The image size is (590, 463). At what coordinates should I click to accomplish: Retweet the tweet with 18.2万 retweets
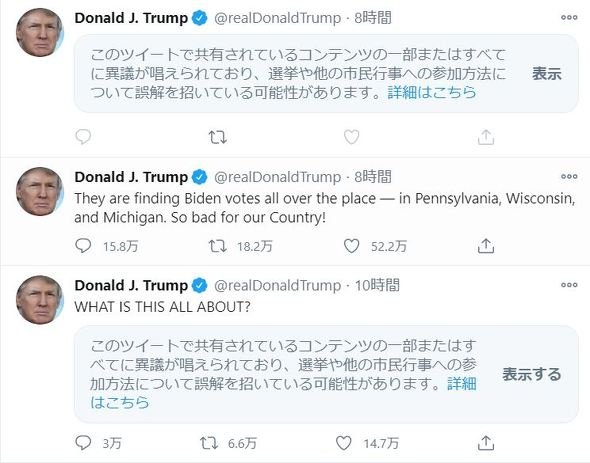click(x=218, y=246)
